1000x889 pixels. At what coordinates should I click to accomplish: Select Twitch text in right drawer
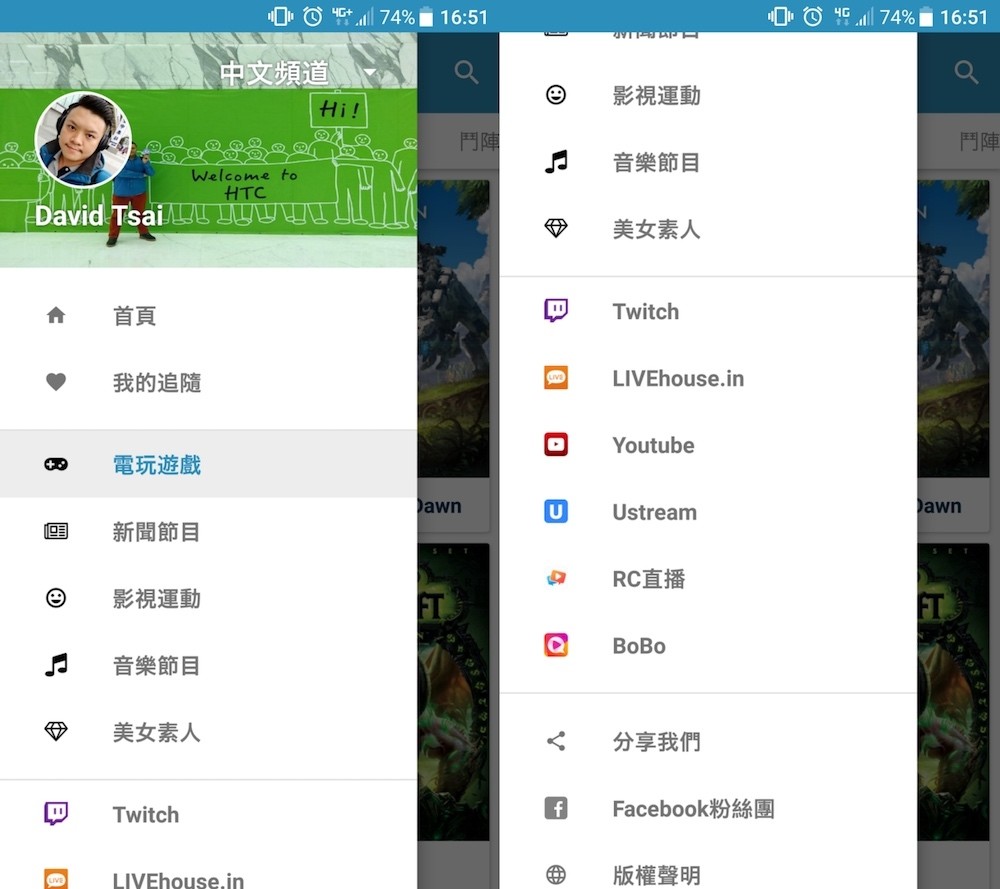point(646,312)
